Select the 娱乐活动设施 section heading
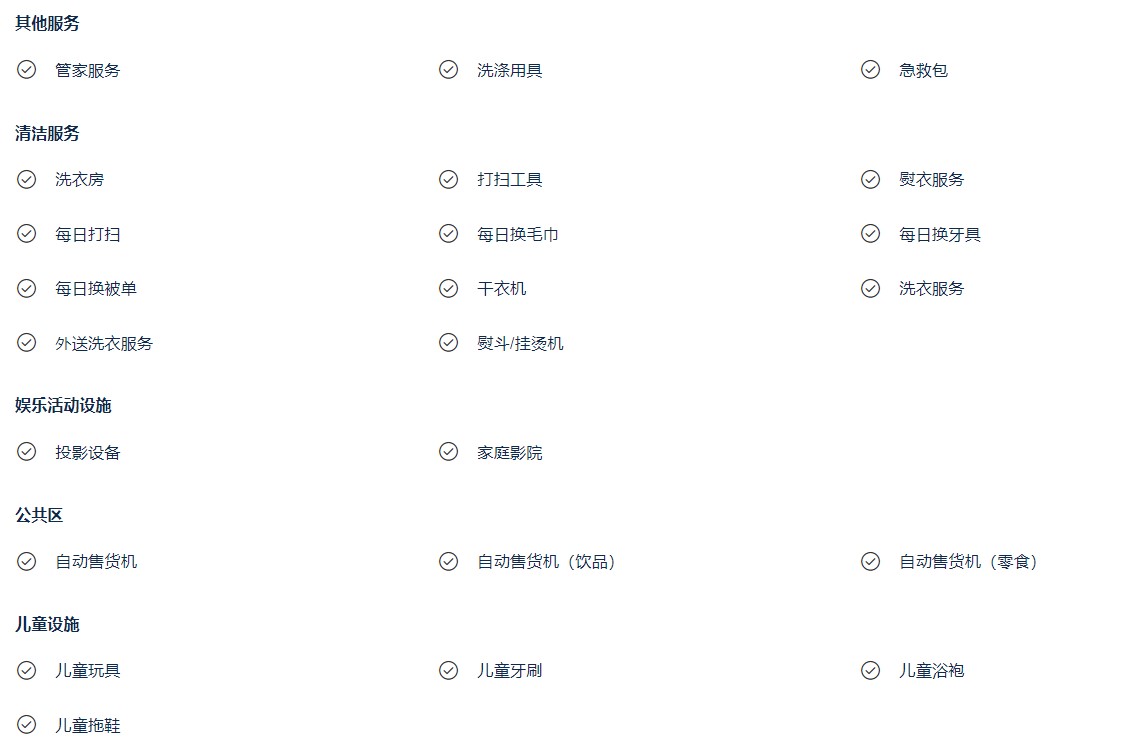This screenshot has height=747, width=1140. tap(63, 405)
